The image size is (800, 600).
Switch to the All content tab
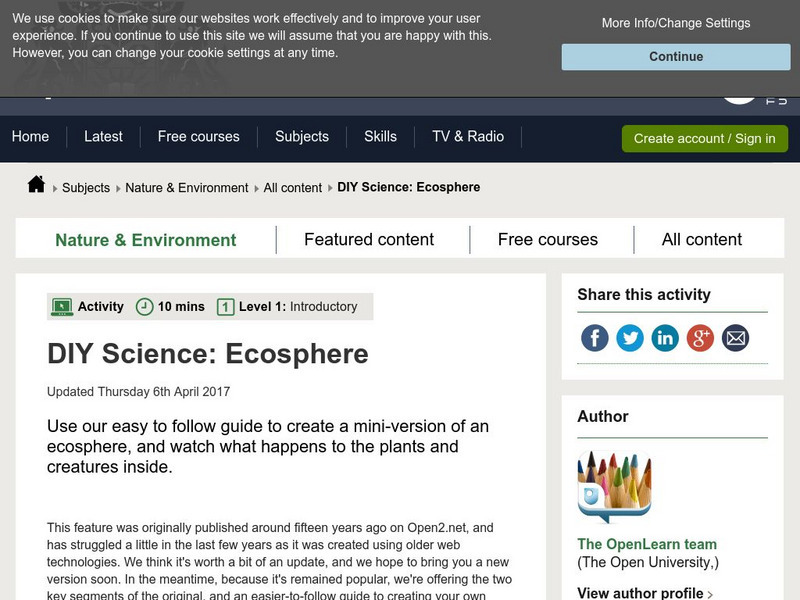pyautogui.click(x=702, y=240)
